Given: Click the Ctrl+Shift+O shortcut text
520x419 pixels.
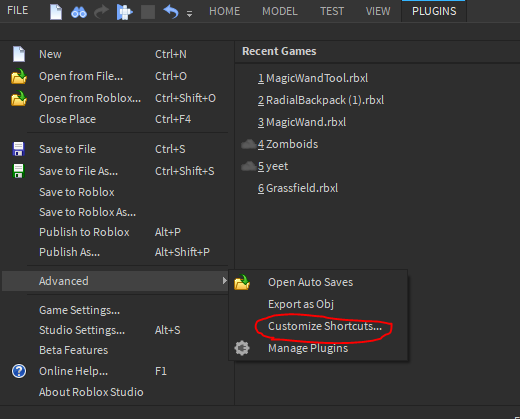Looking at the screenshot, I should tap(185, 98).
